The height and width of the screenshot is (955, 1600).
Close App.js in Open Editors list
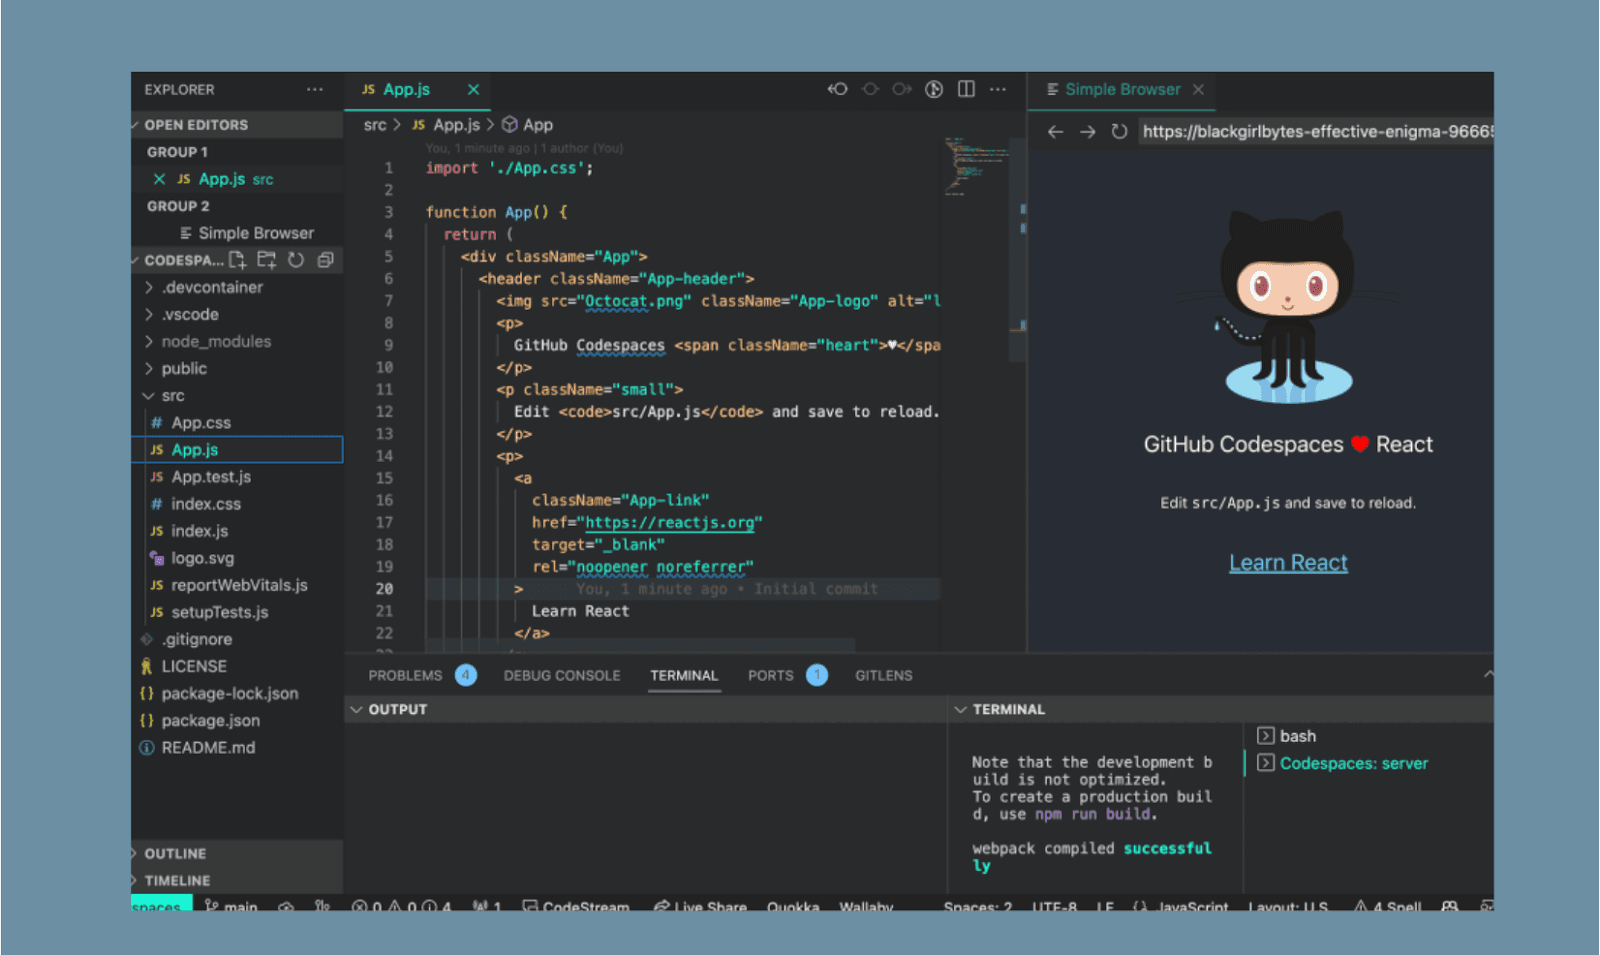click(159, 179)
